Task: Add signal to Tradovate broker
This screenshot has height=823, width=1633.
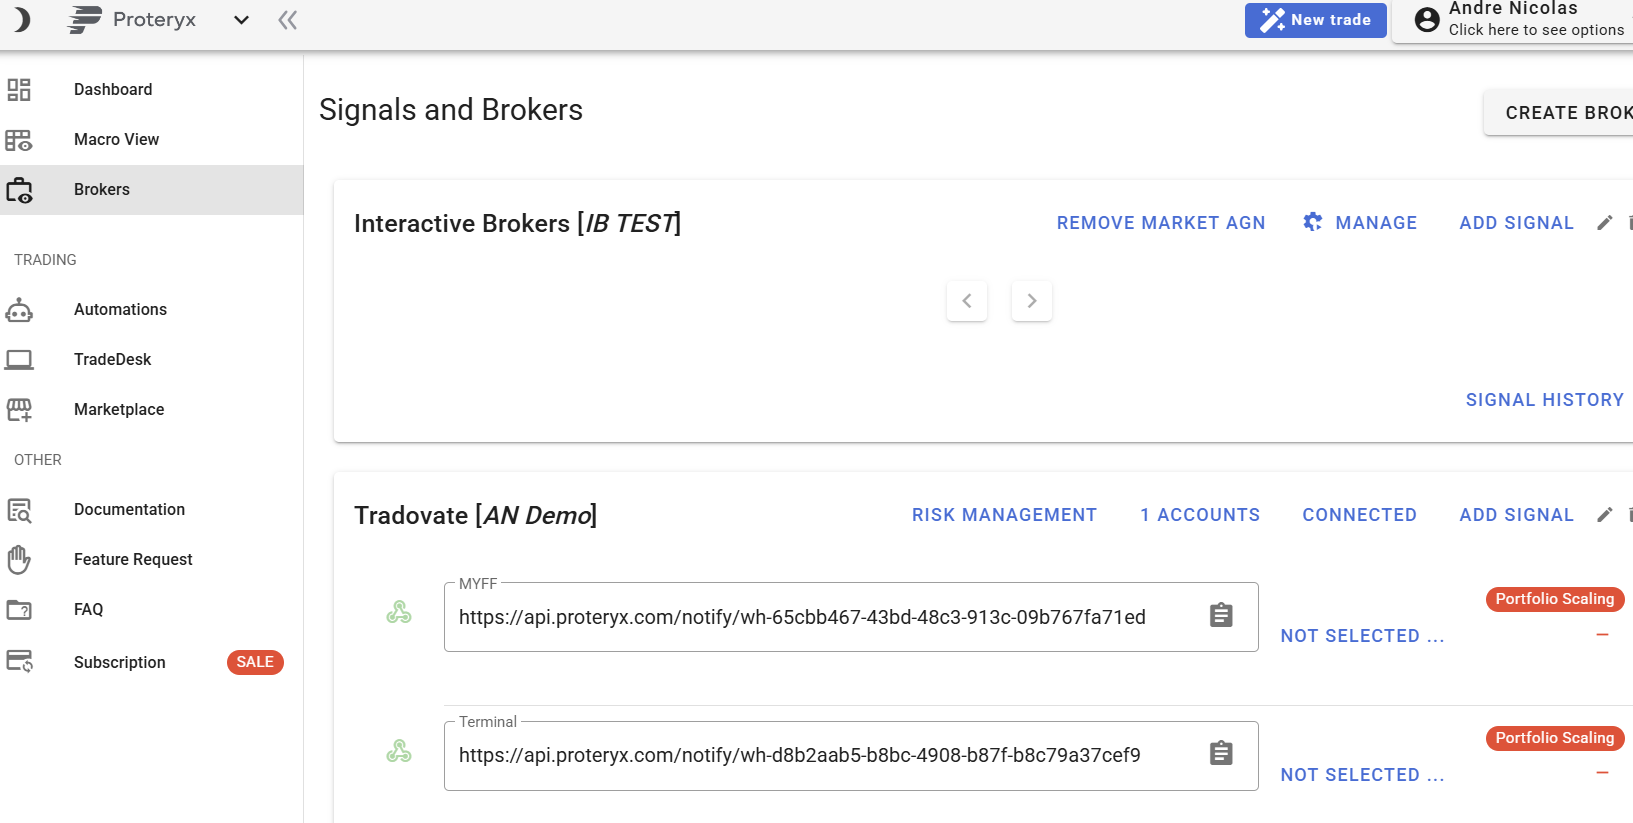Action: 1516,515
